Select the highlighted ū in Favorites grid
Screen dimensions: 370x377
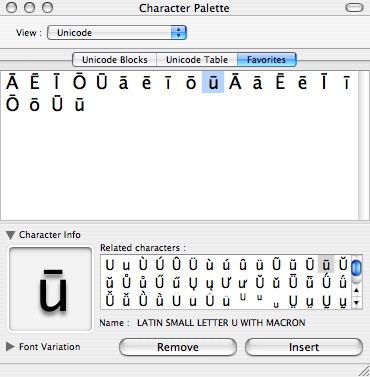213,82
